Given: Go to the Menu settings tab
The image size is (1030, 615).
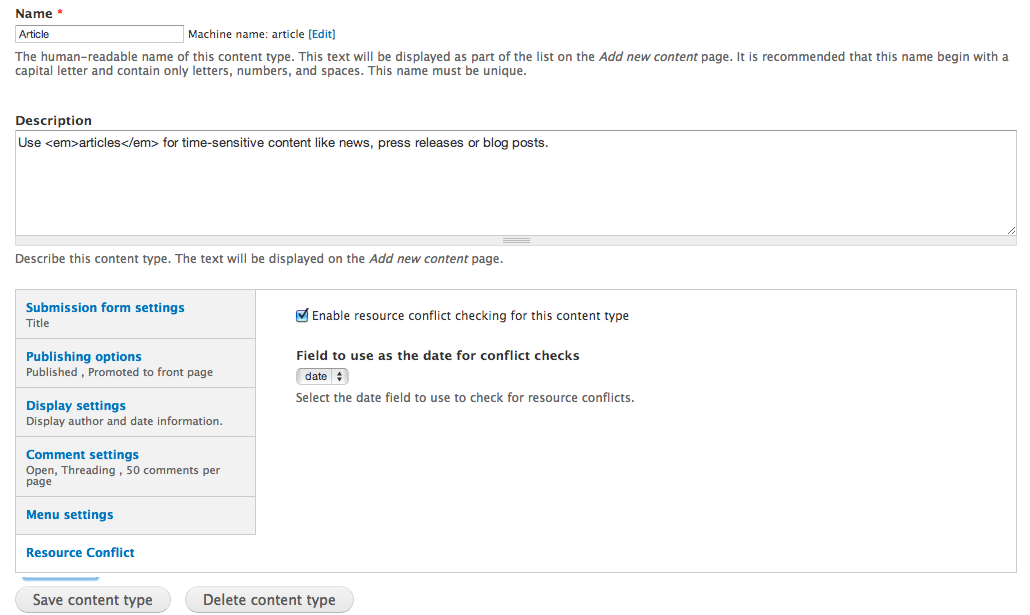Looking at the screenshot, I should click(70, 515).
